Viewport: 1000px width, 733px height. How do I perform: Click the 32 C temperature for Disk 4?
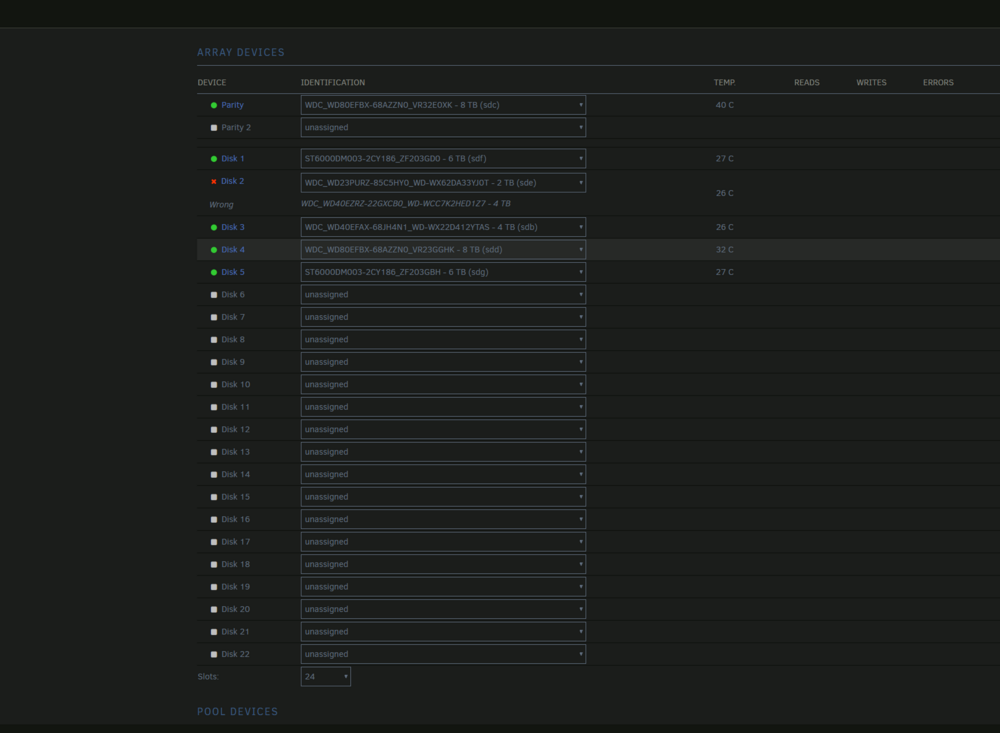[x=724, y=250]
